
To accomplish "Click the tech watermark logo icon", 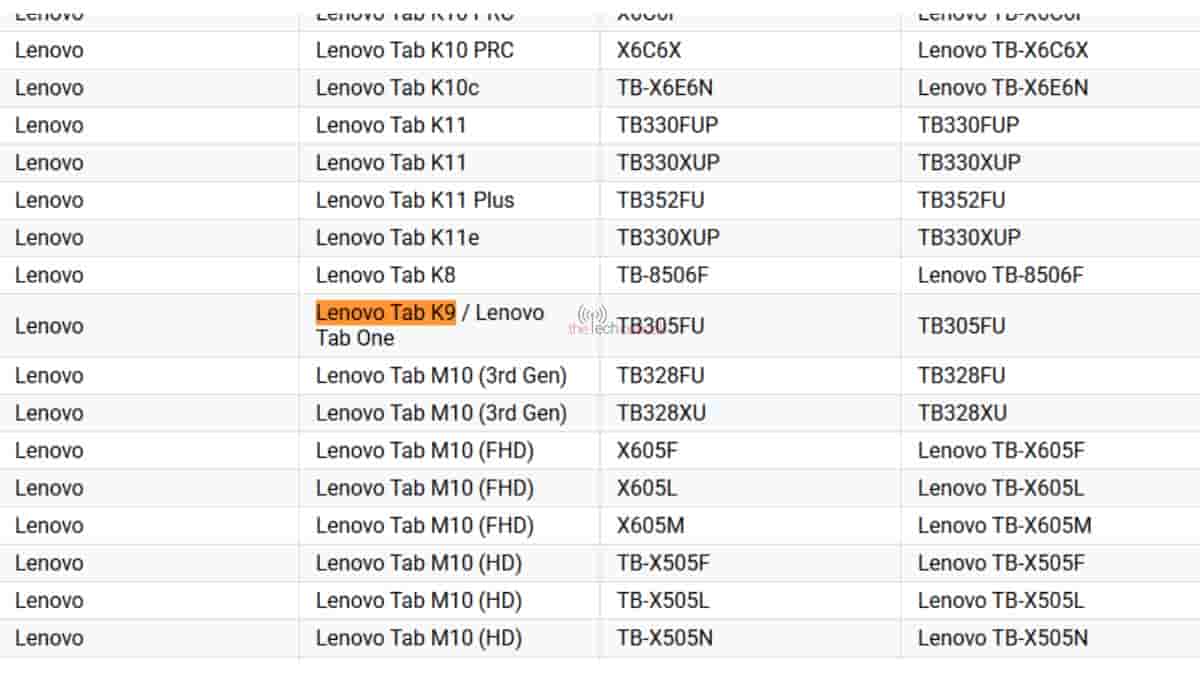I will 593,315.
